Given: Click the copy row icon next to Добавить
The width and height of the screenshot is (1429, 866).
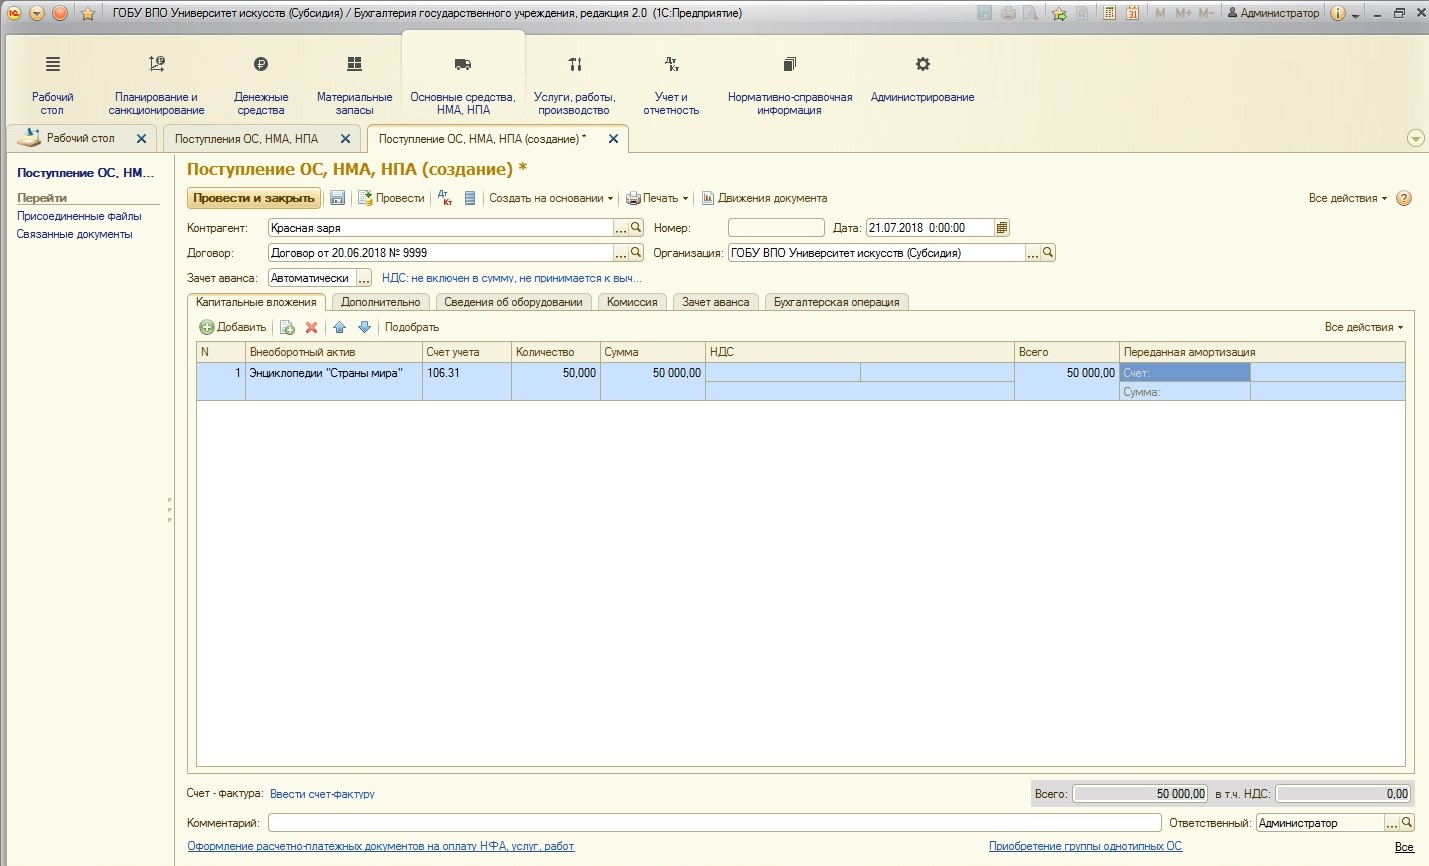Looking at the screenshot, I should point(287,327).
